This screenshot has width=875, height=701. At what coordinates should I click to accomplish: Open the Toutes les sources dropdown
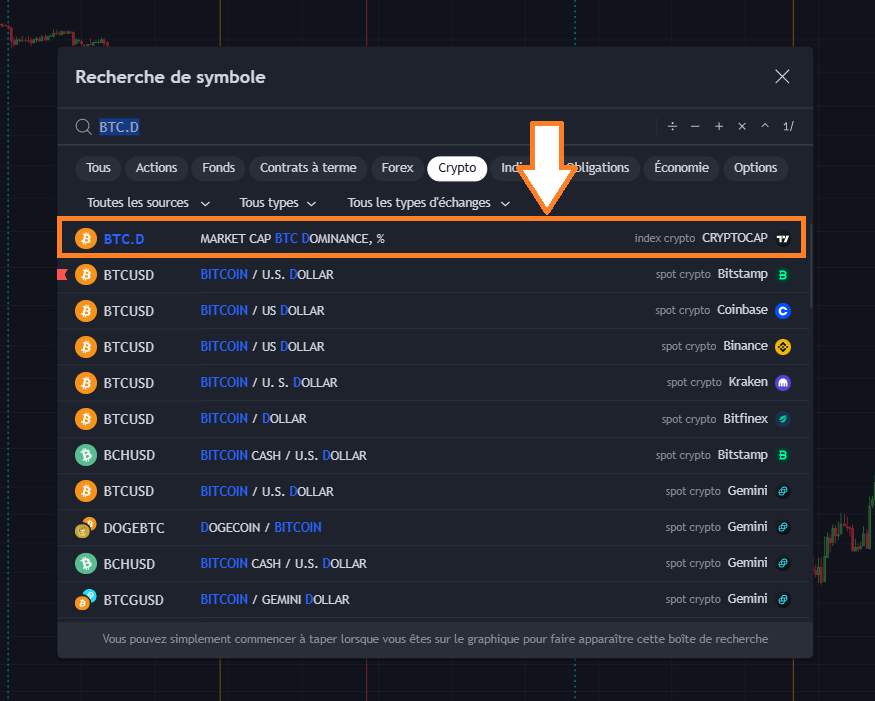click(148, 203)
